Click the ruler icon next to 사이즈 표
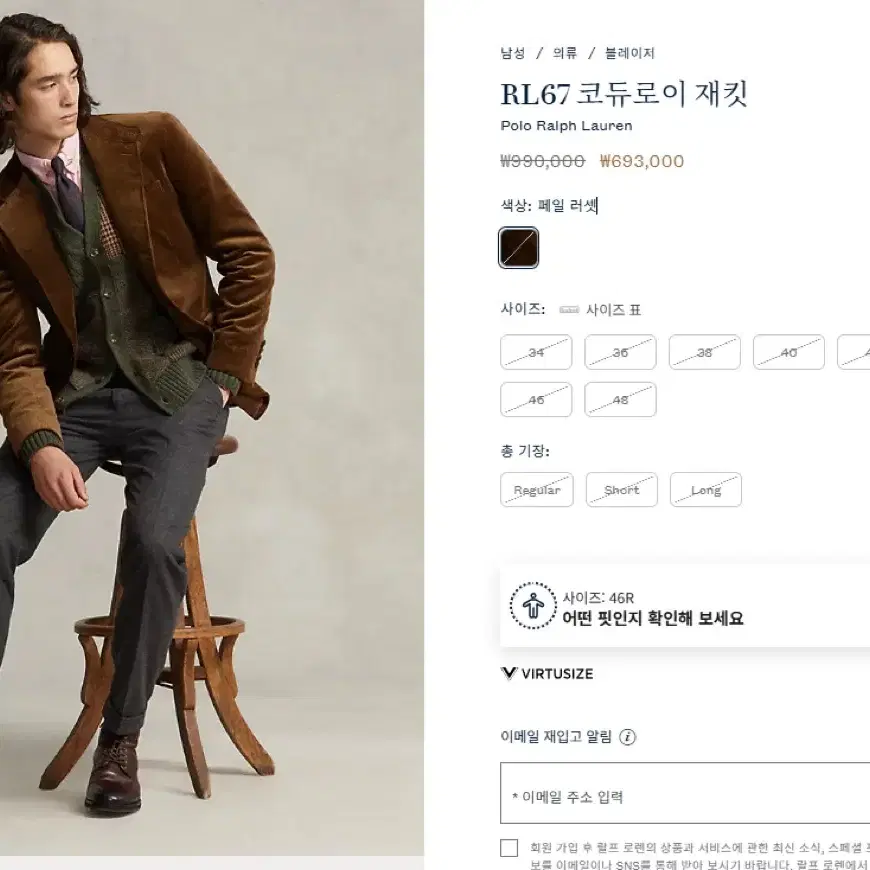 (x=569, y=310)
